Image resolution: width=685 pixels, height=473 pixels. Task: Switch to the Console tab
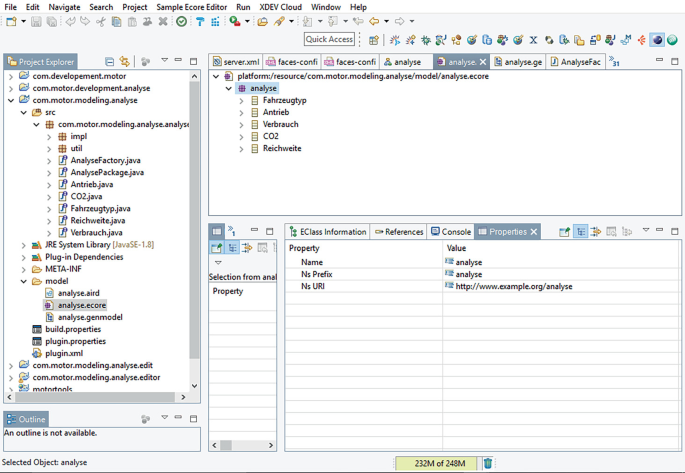coord(450,232)
